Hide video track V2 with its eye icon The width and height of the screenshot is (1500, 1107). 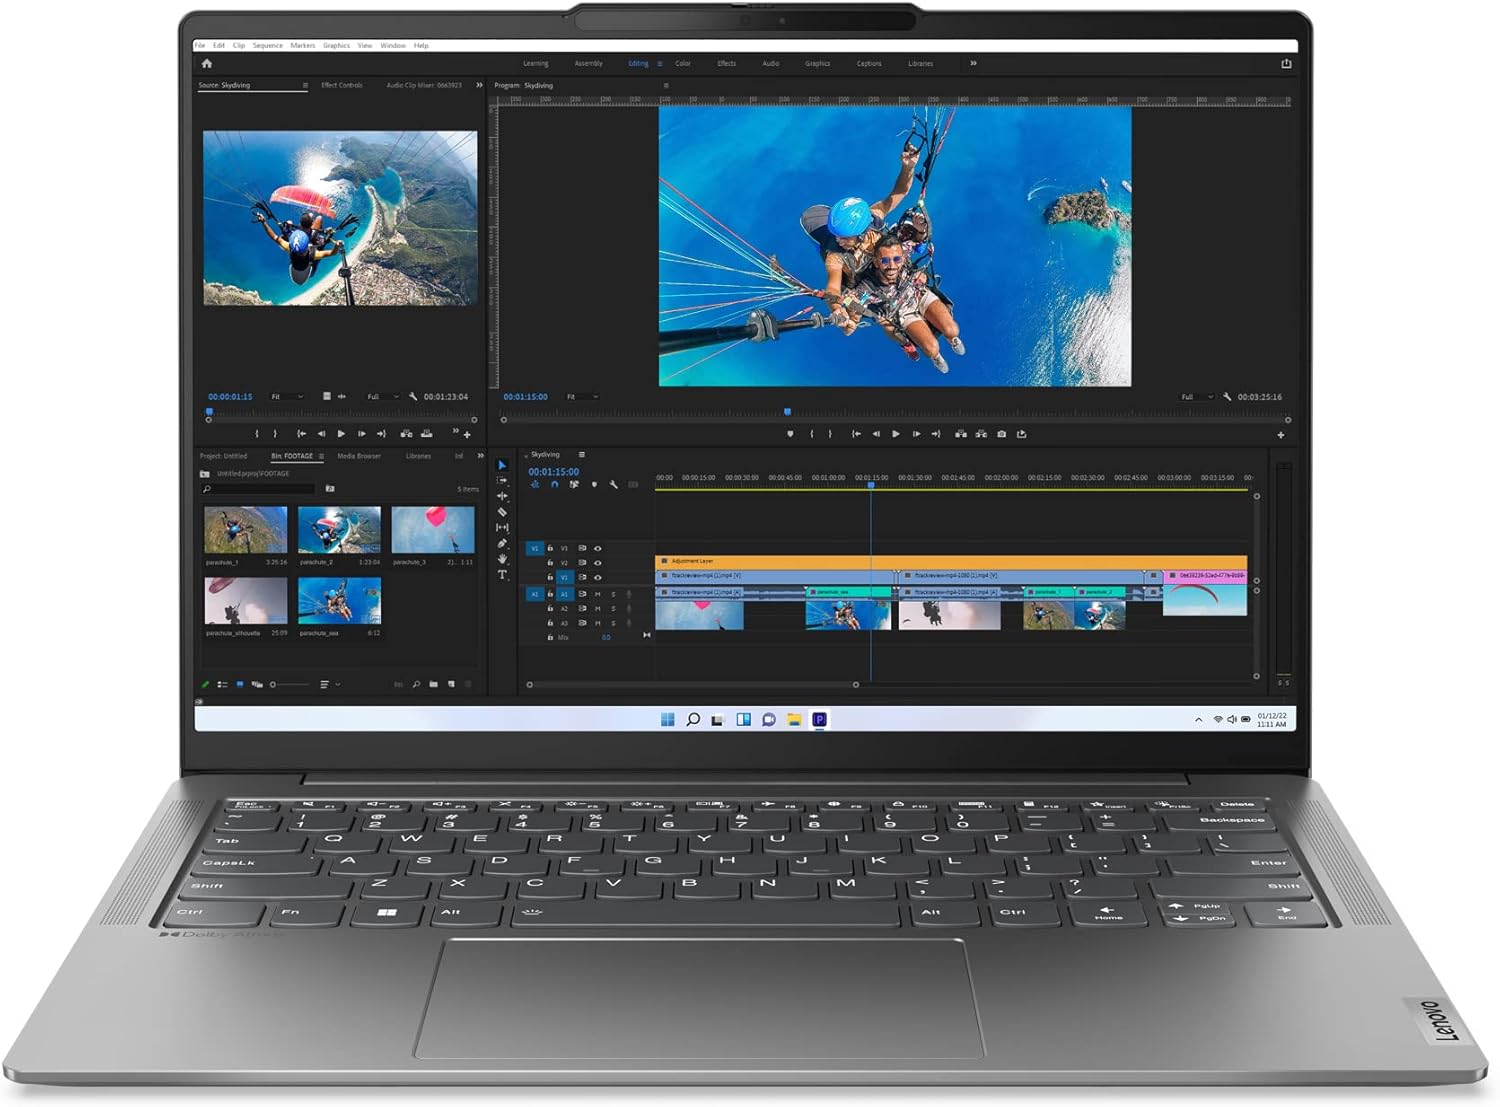click(598, 562)
